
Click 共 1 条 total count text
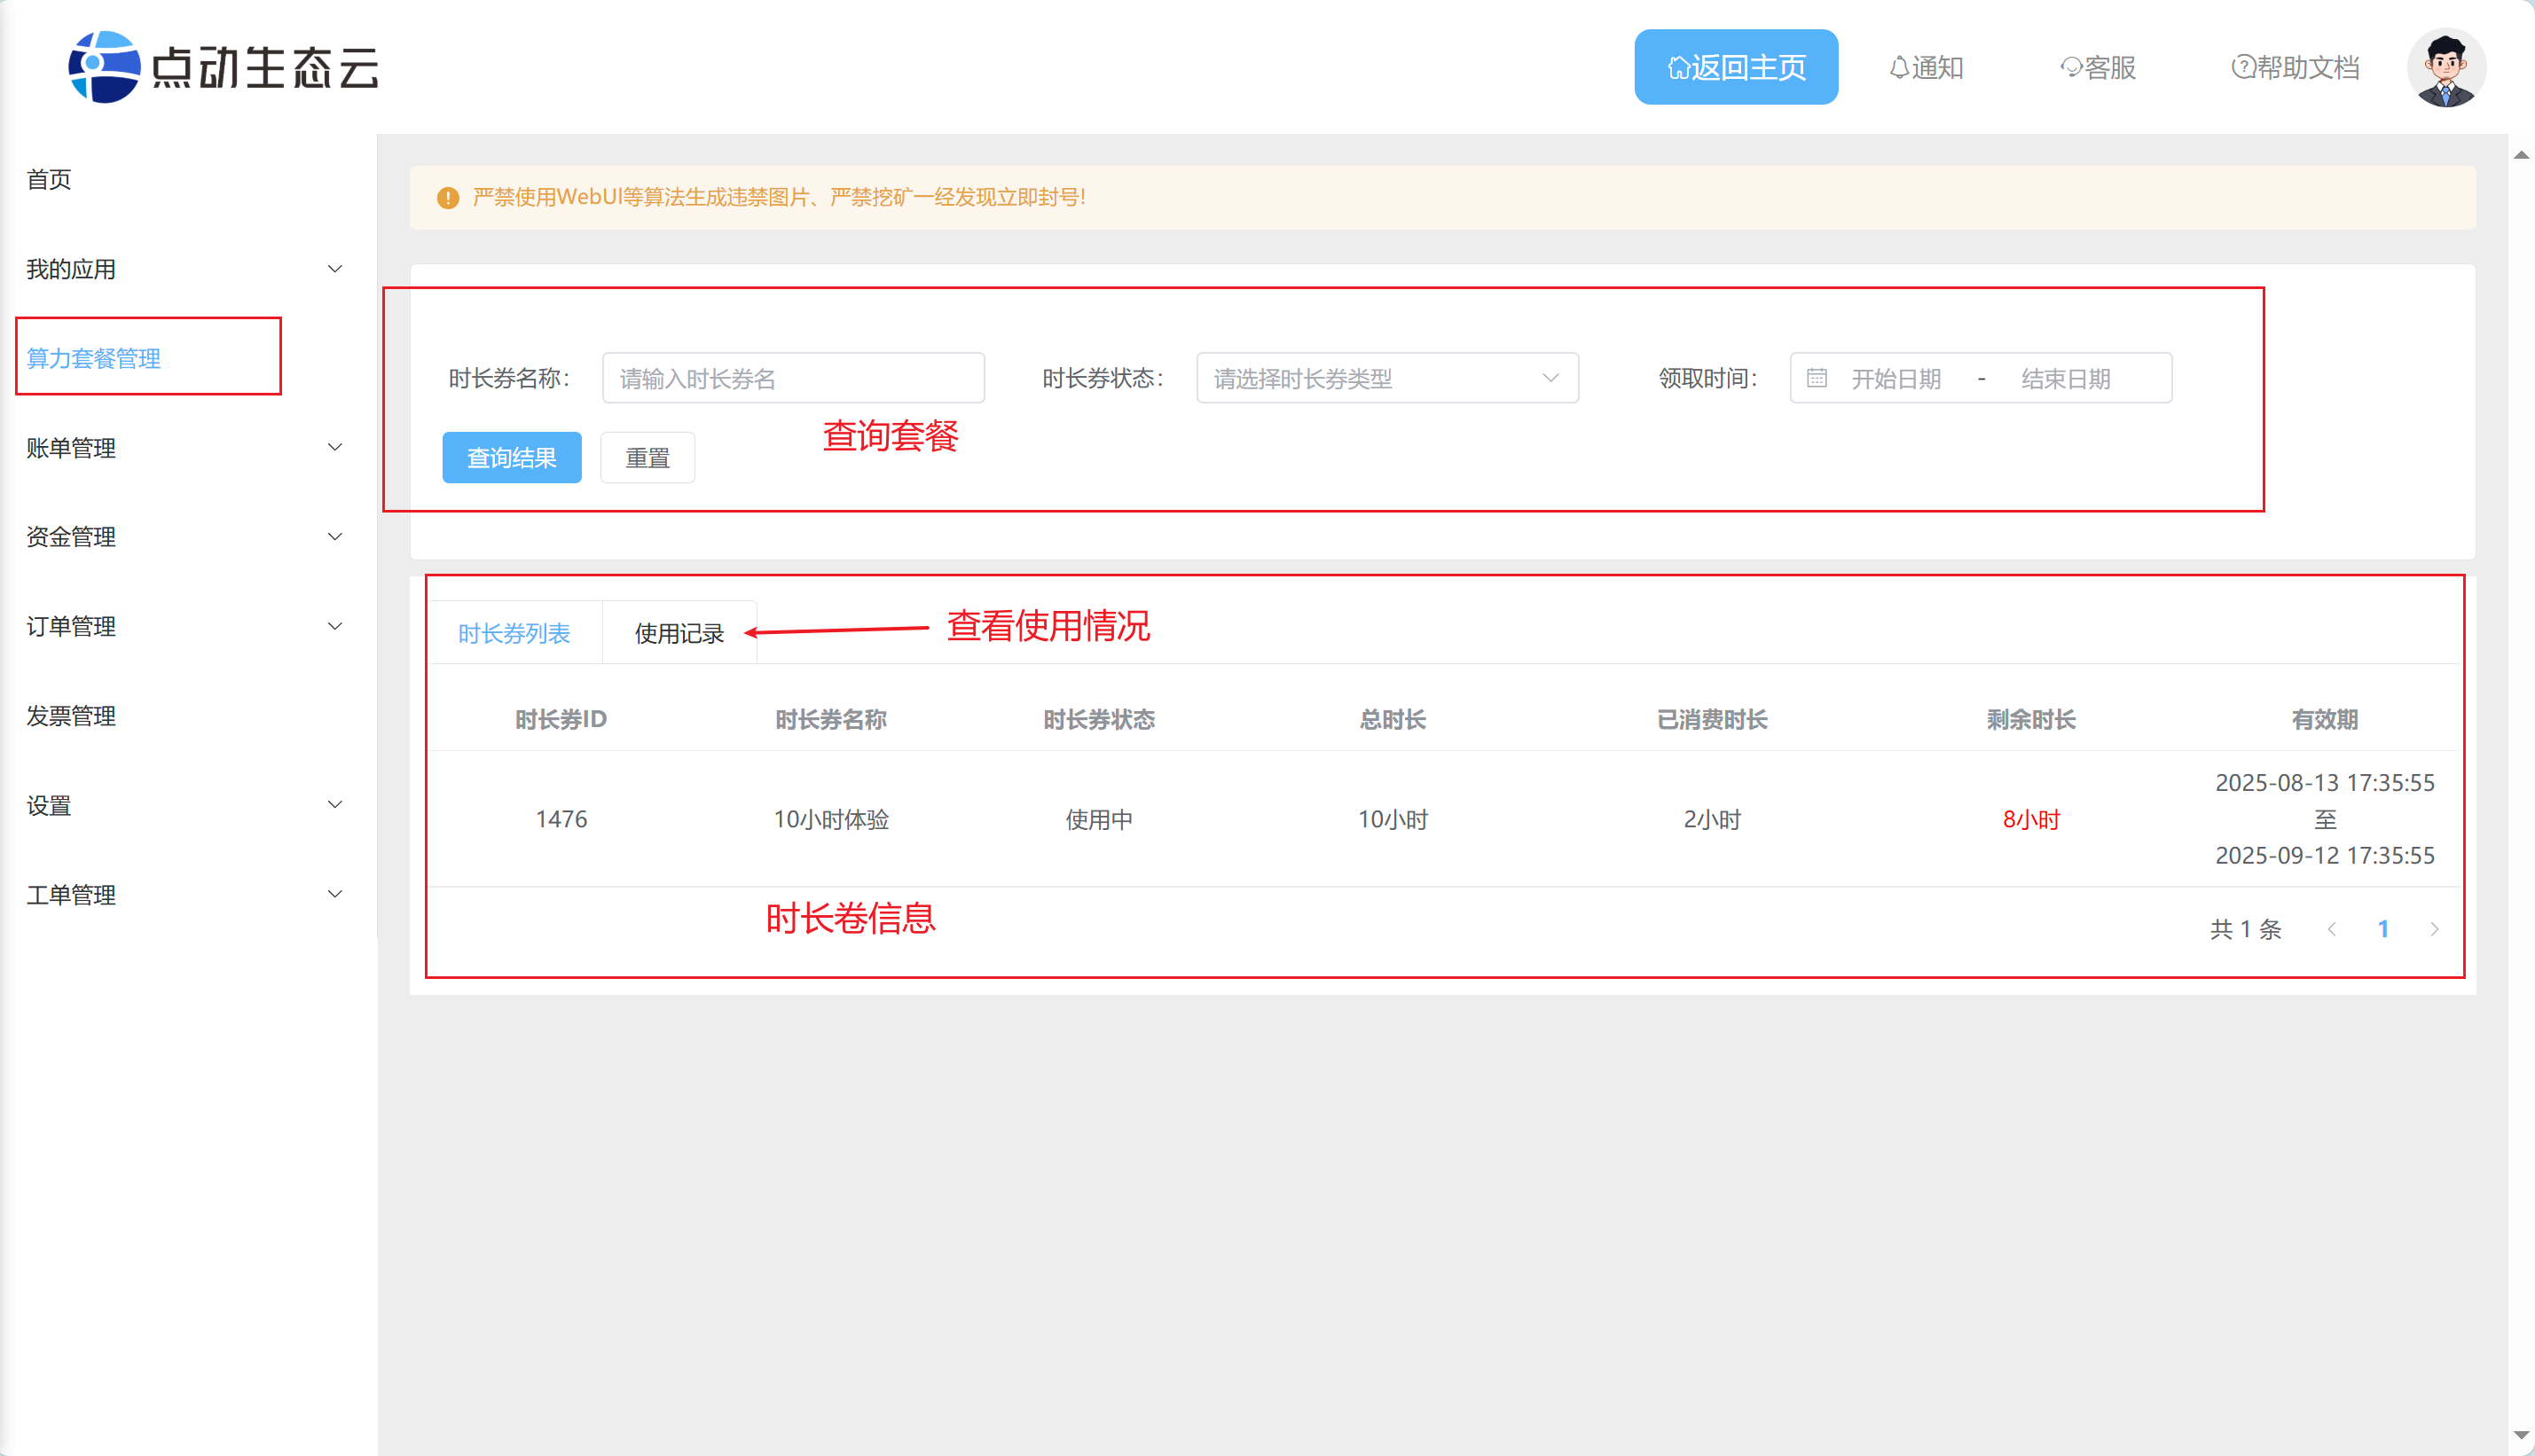coord(2246,929)
